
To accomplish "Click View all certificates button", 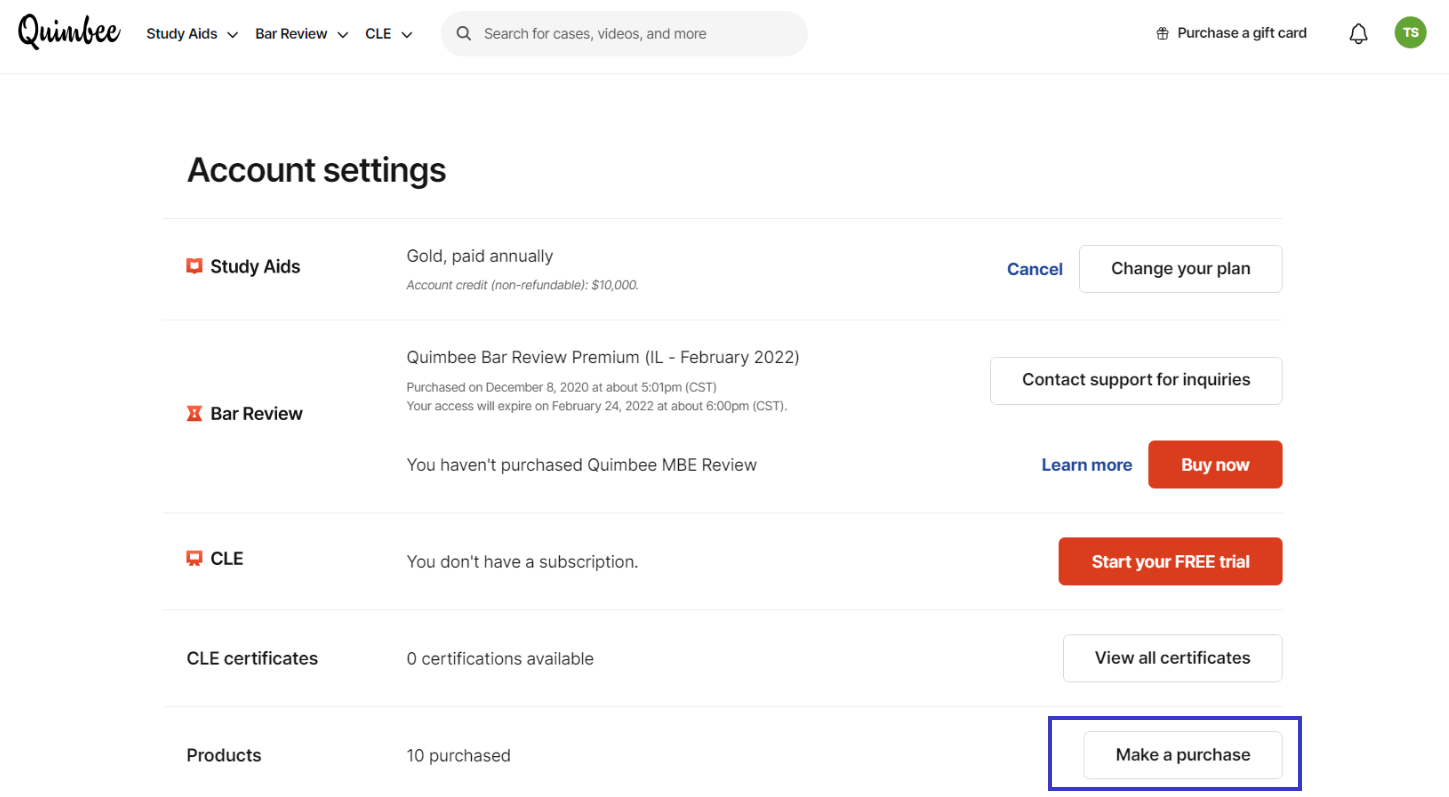I will click(x=1172, y=658).
